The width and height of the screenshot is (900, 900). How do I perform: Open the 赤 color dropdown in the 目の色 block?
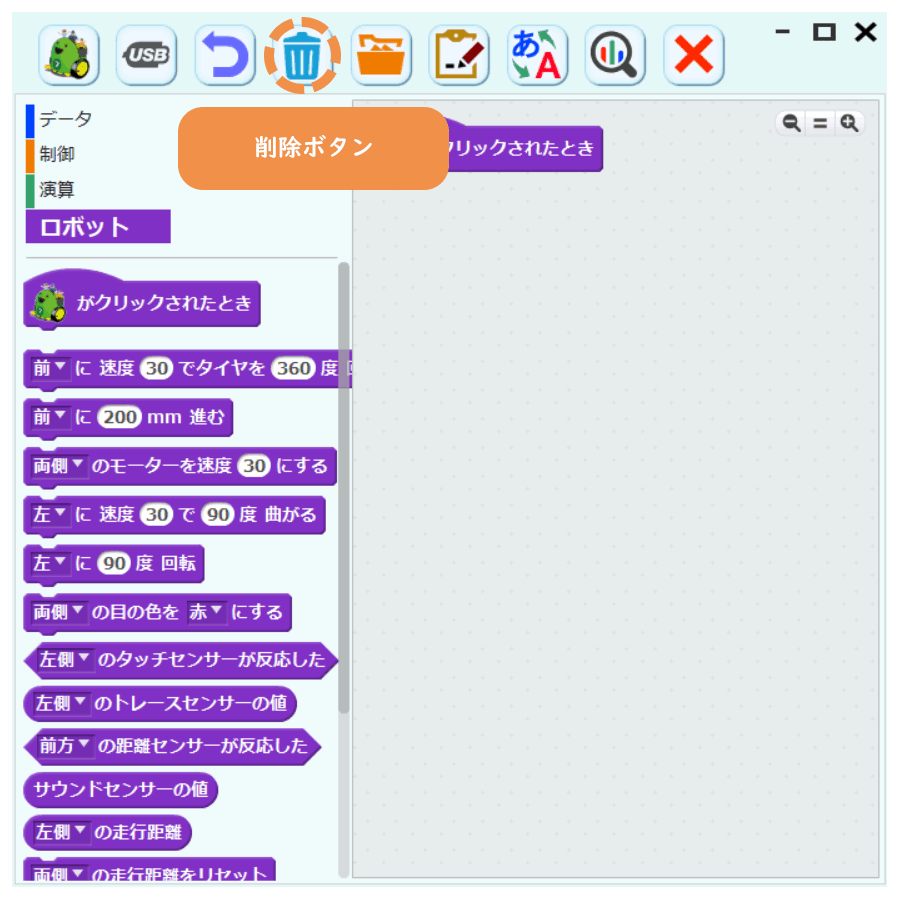click(x=206, y=612)
